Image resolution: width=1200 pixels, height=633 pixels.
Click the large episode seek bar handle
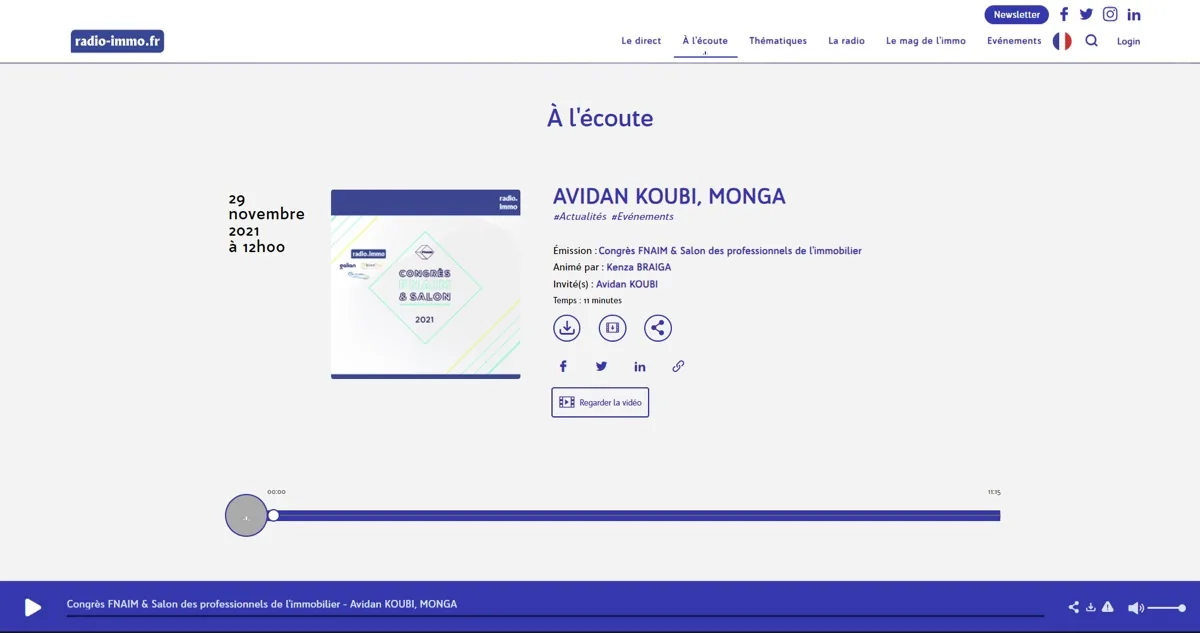273,516
